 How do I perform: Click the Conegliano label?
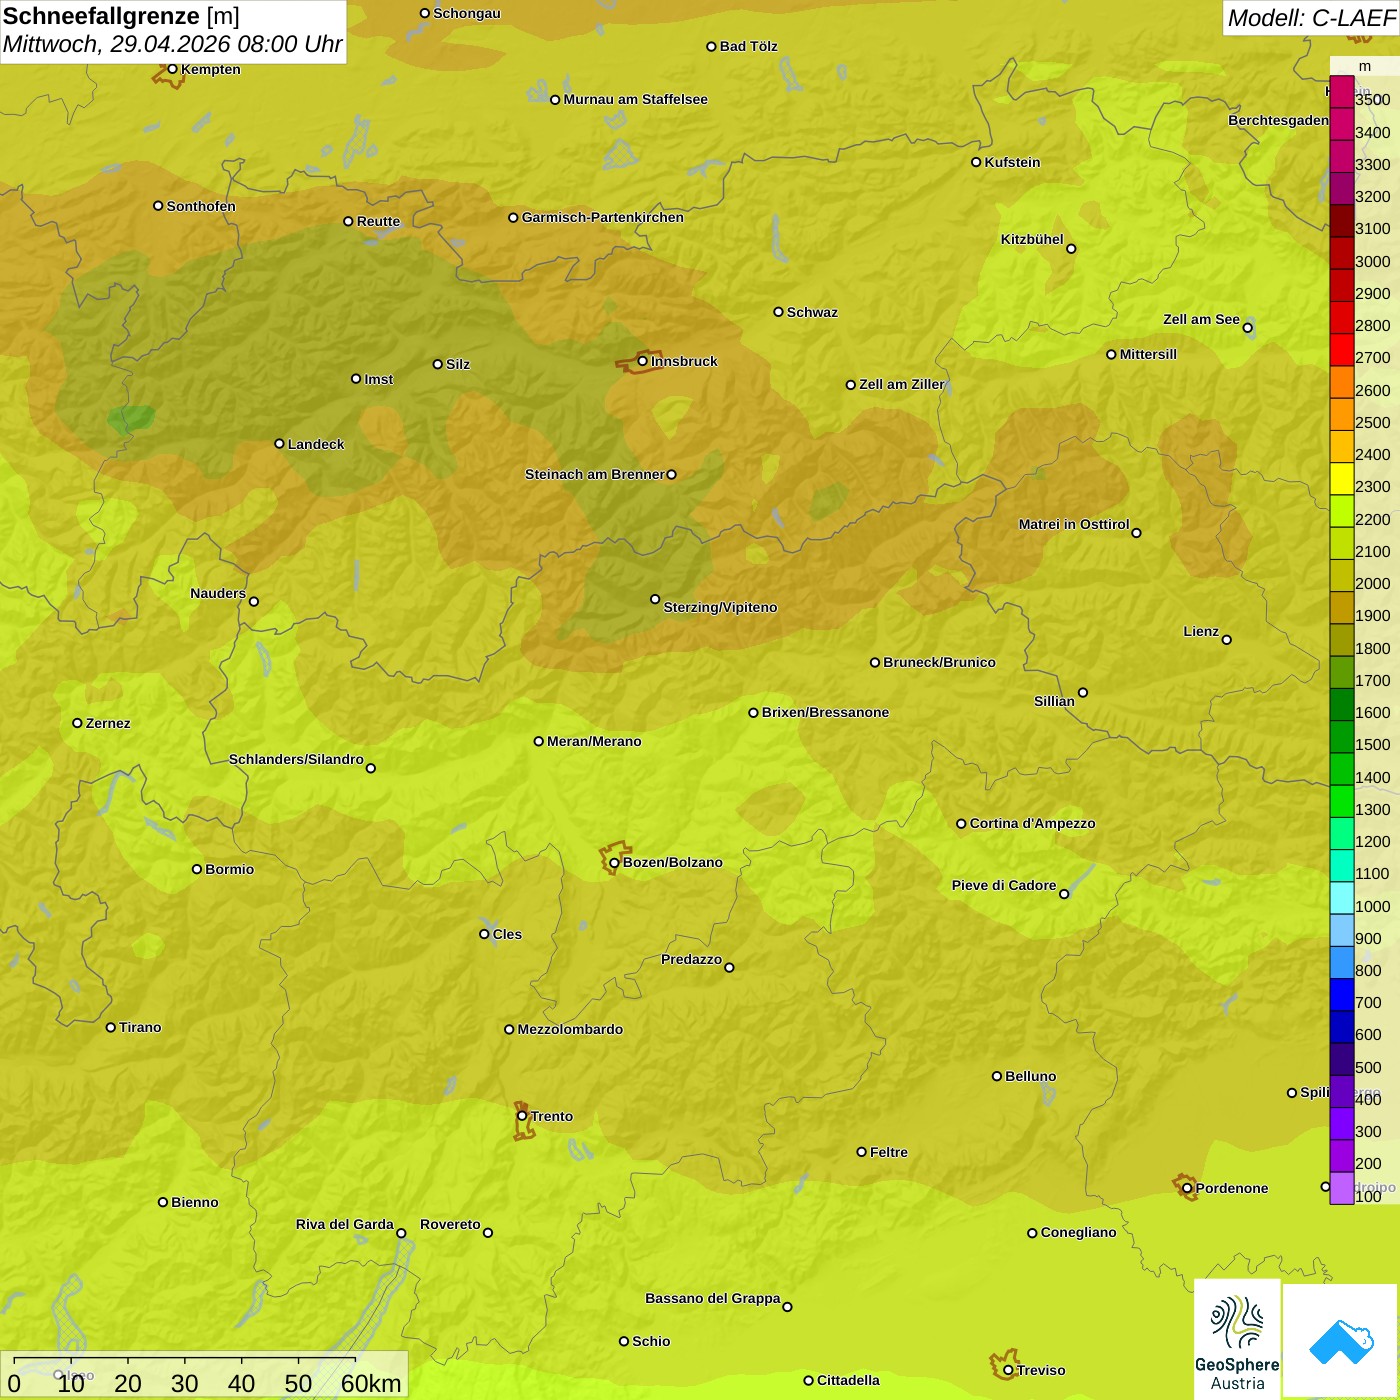pyautogui.click(x=1078, y=1232)
